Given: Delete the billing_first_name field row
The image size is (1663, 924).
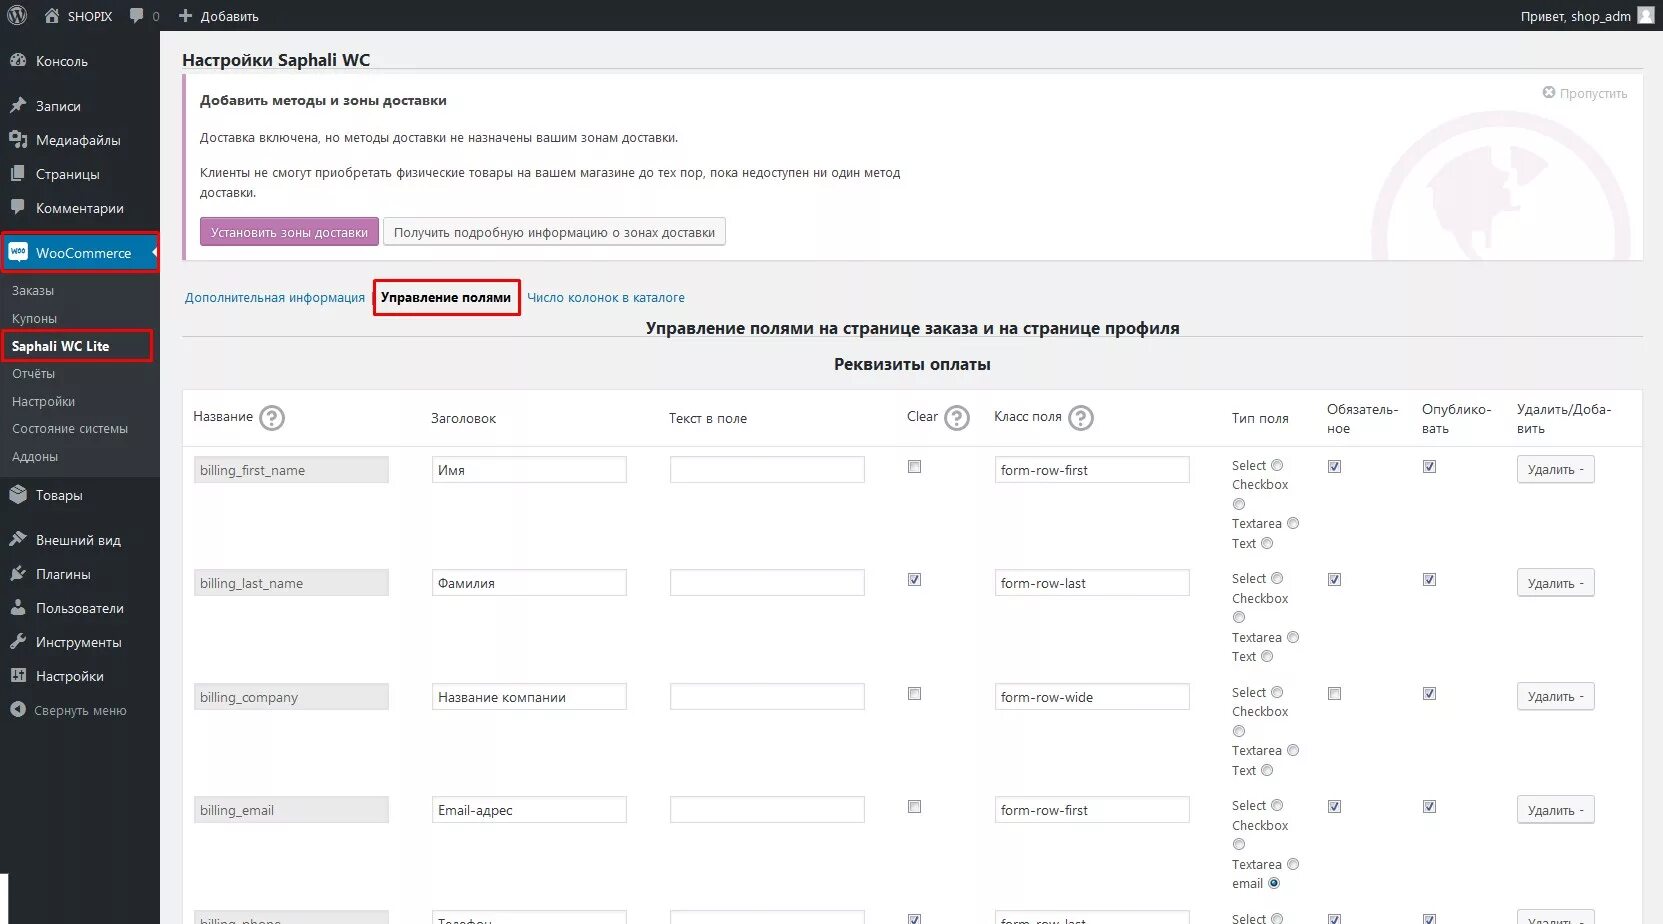Looking at the screenshot, I should click(x=1555, y=469).
